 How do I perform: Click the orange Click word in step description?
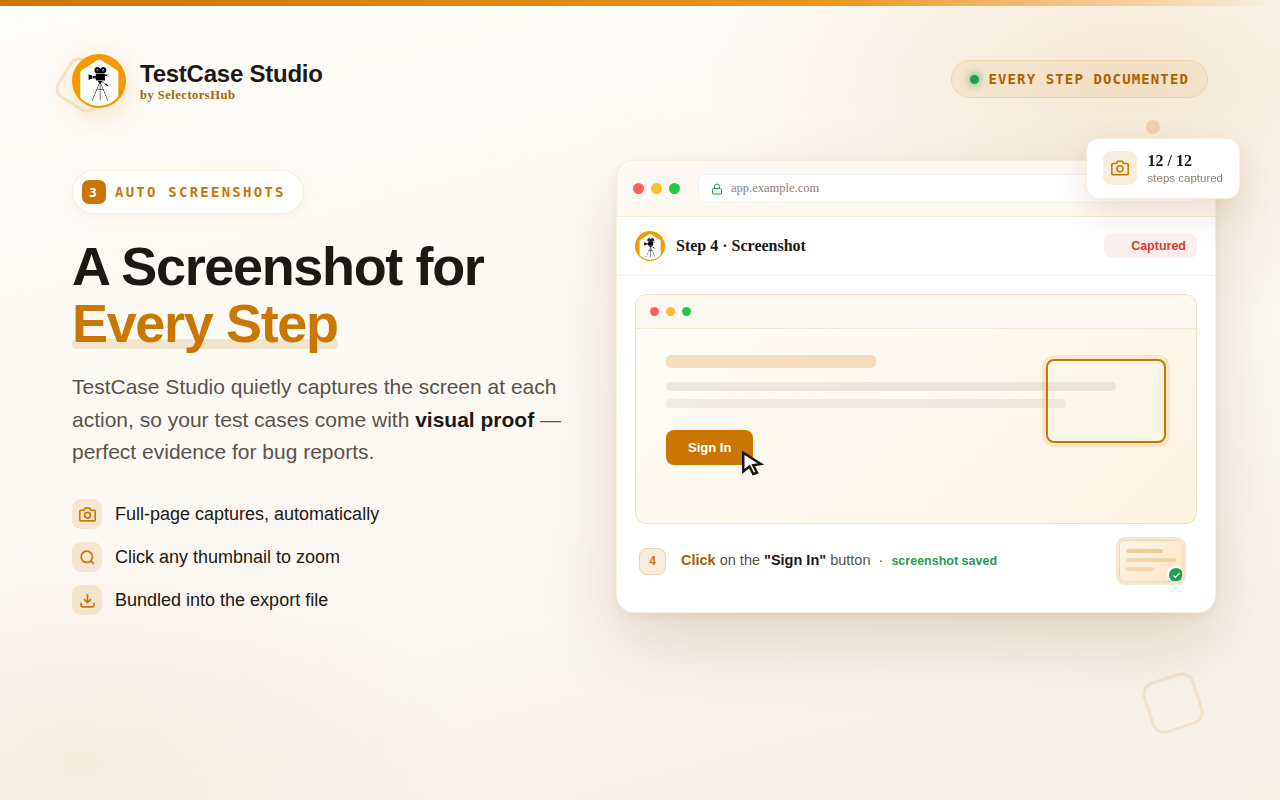coord(698,560)
